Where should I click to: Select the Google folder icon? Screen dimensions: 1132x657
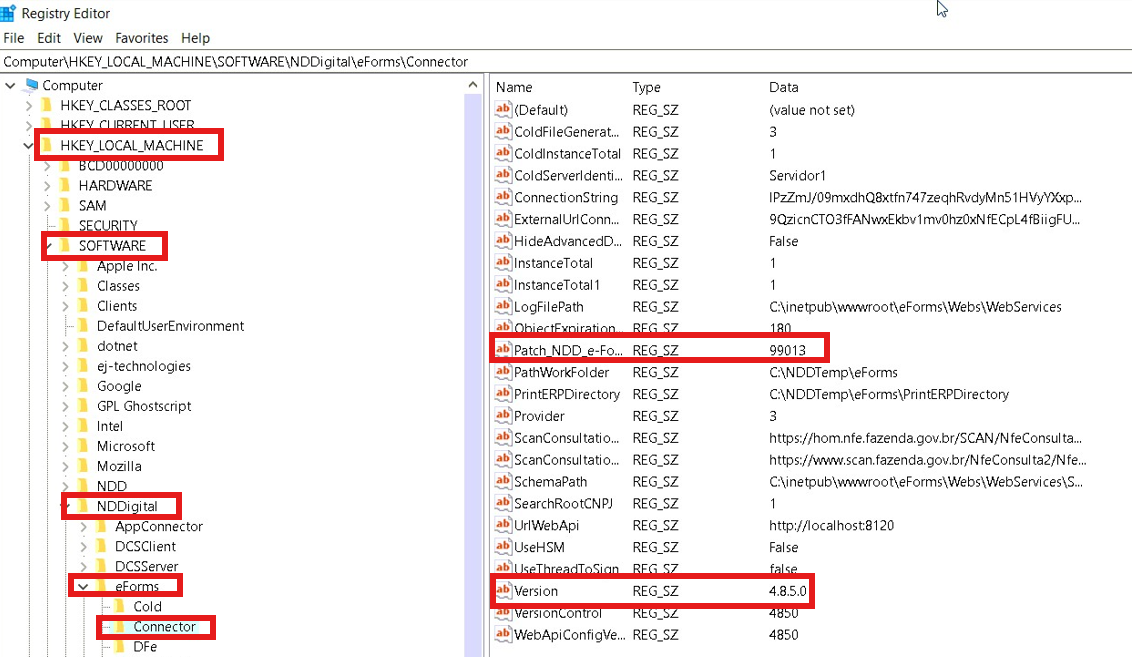click(84, 386)
